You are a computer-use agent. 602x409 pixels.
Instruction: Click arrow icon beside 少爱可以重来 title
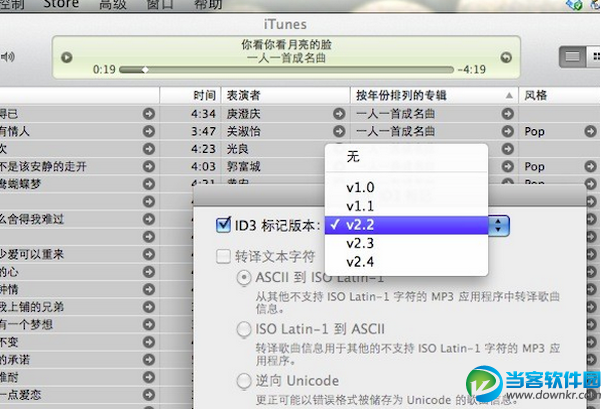coord(149,254)
